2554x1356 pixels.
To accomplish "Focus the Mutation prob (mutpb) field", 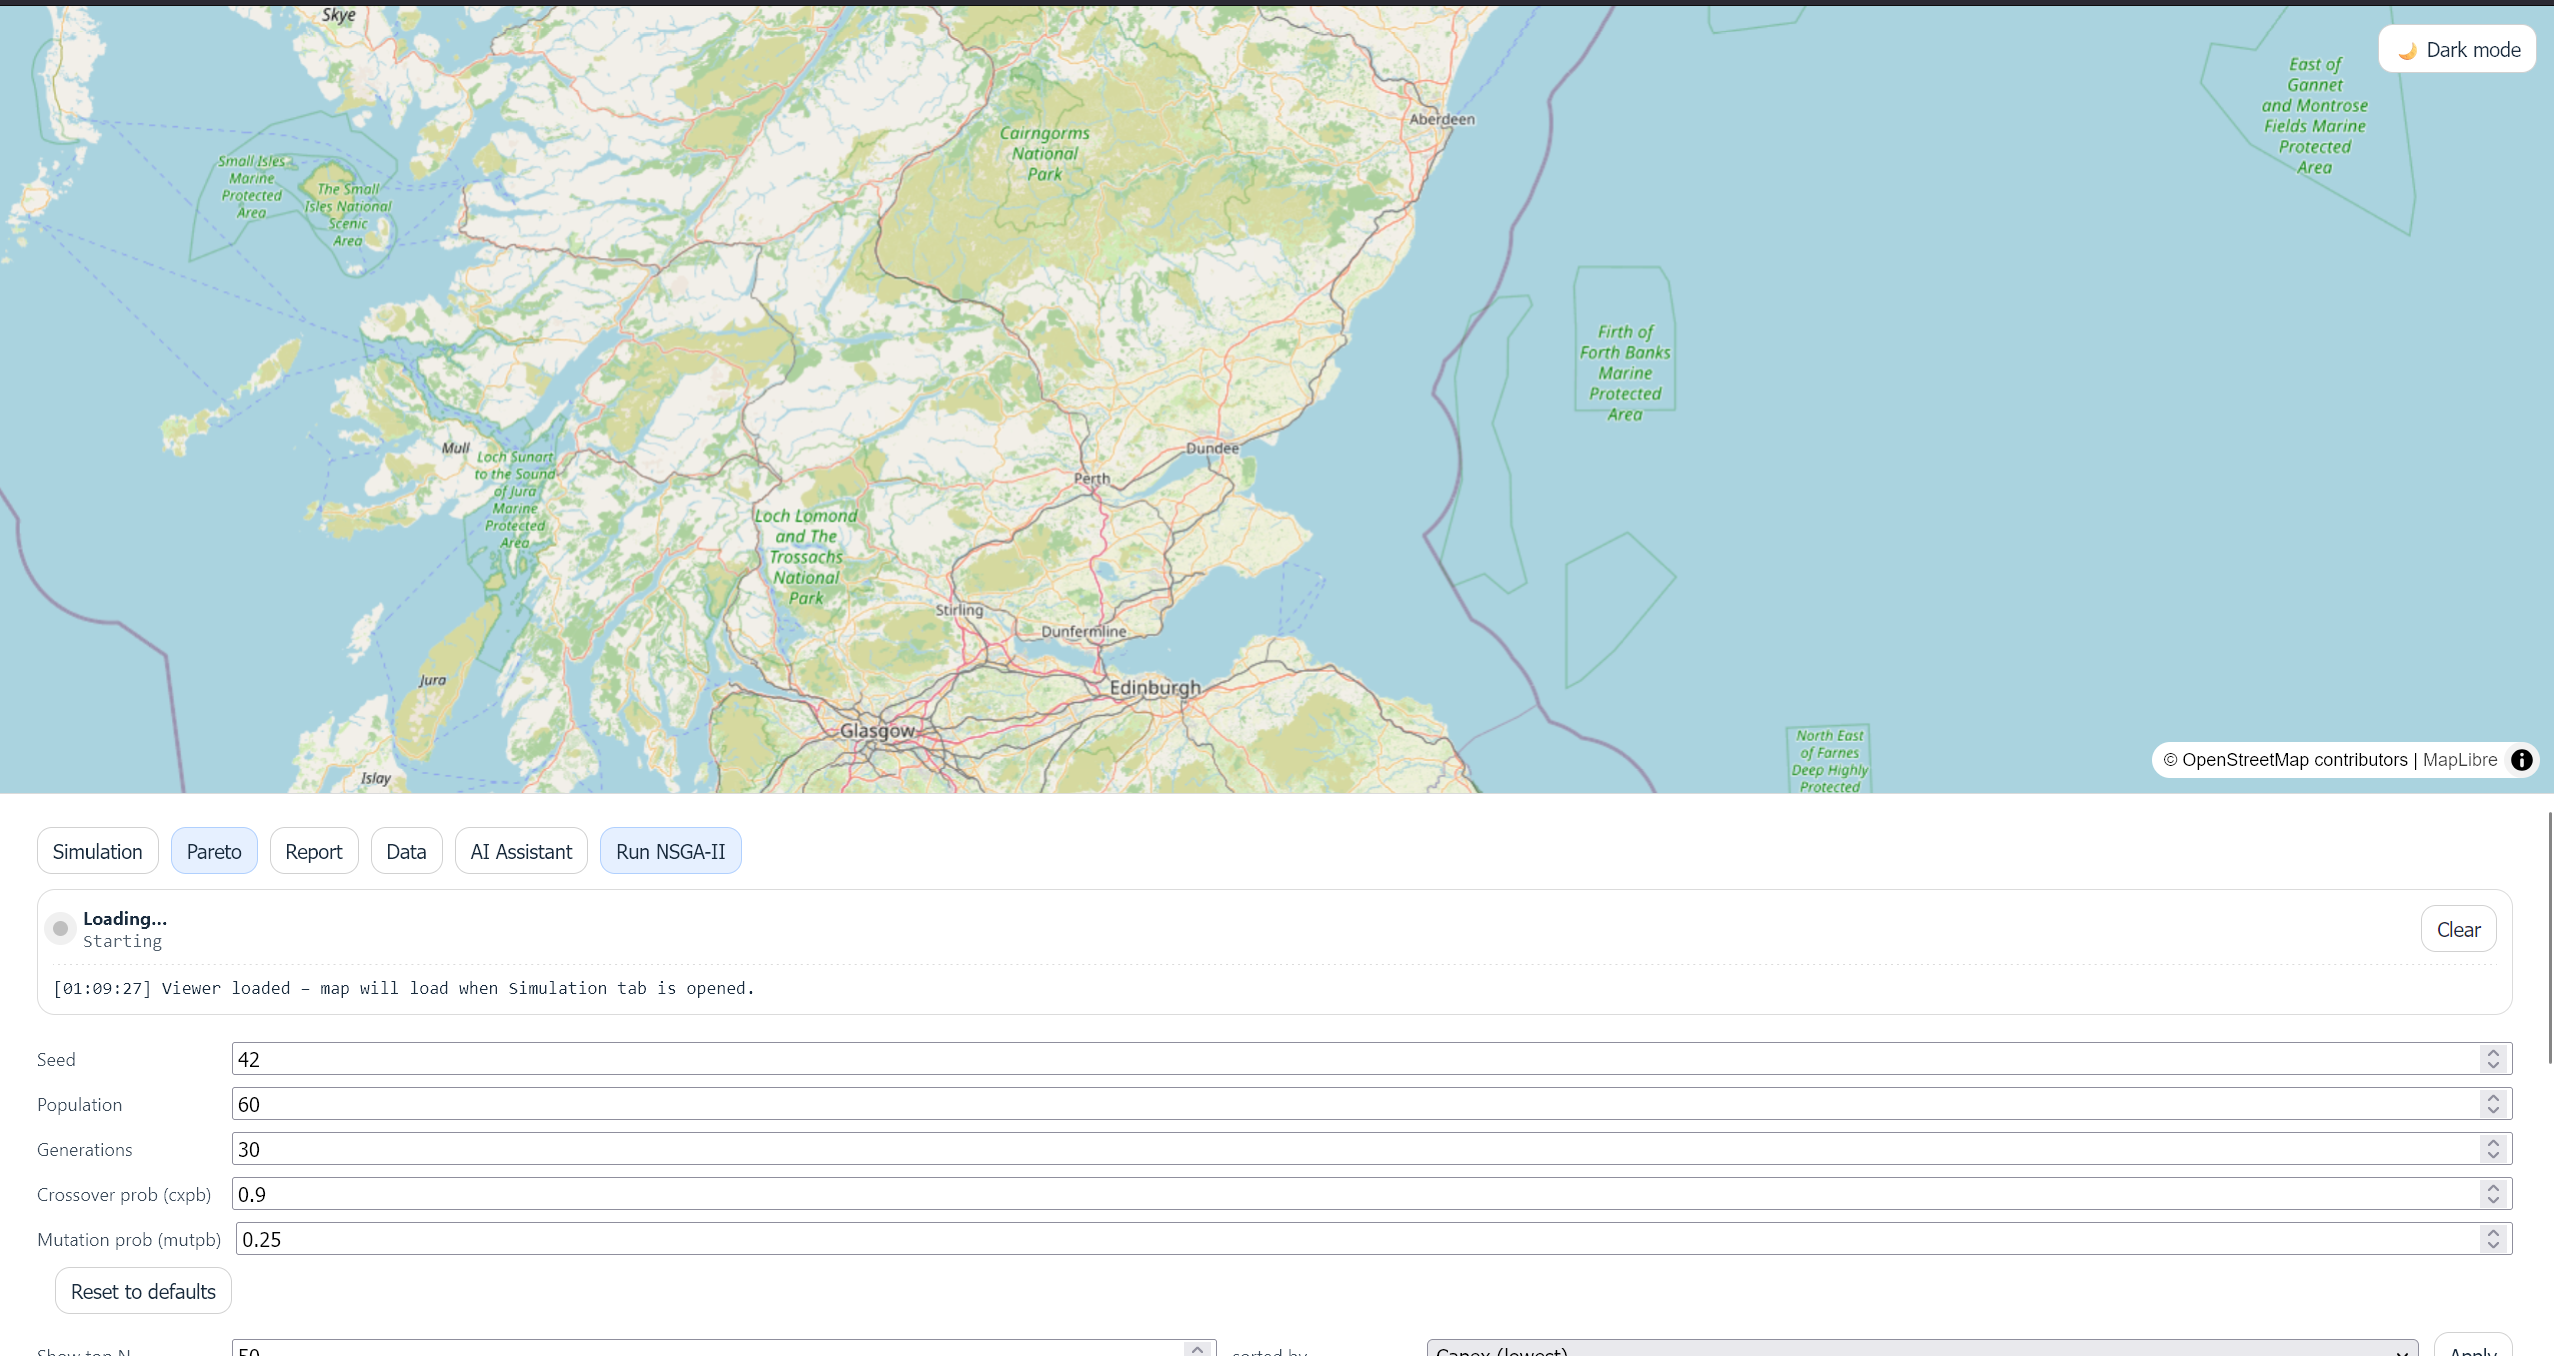I will [1374, 1239].
